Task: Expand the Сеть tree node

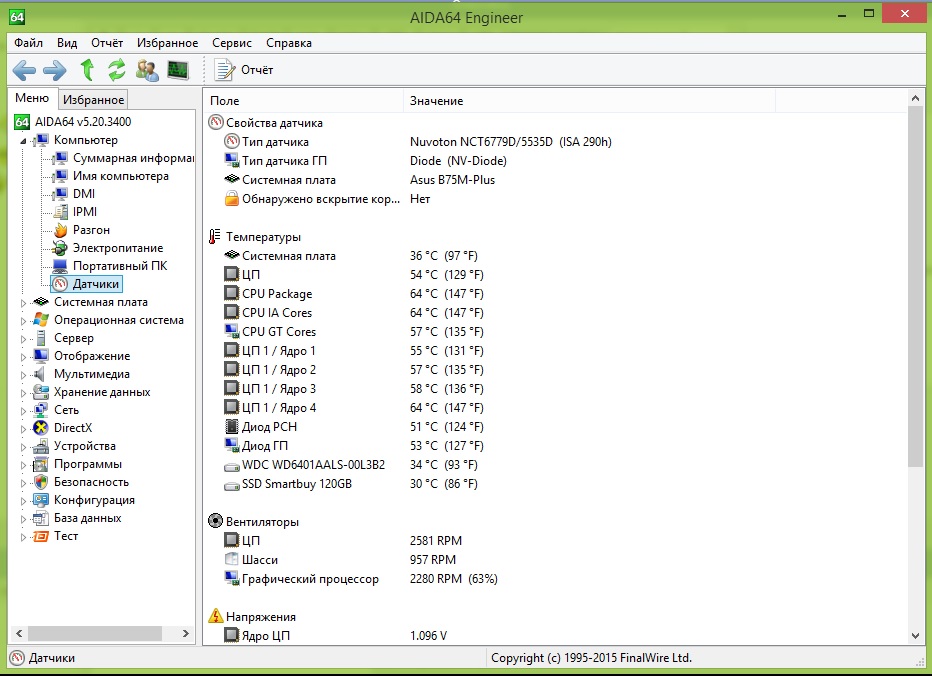Action: 23,411
